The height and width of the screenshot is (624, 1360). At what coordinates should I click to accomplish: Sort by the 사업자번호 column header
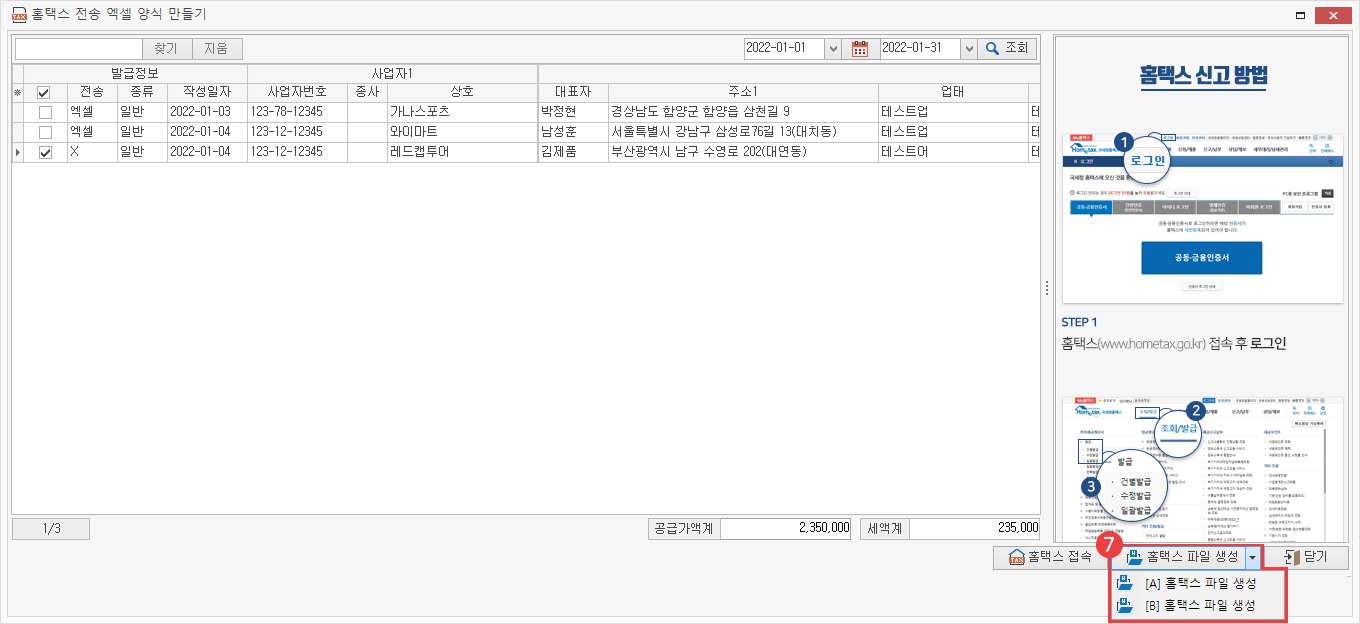pyautogui.click(x=297, y=92)
